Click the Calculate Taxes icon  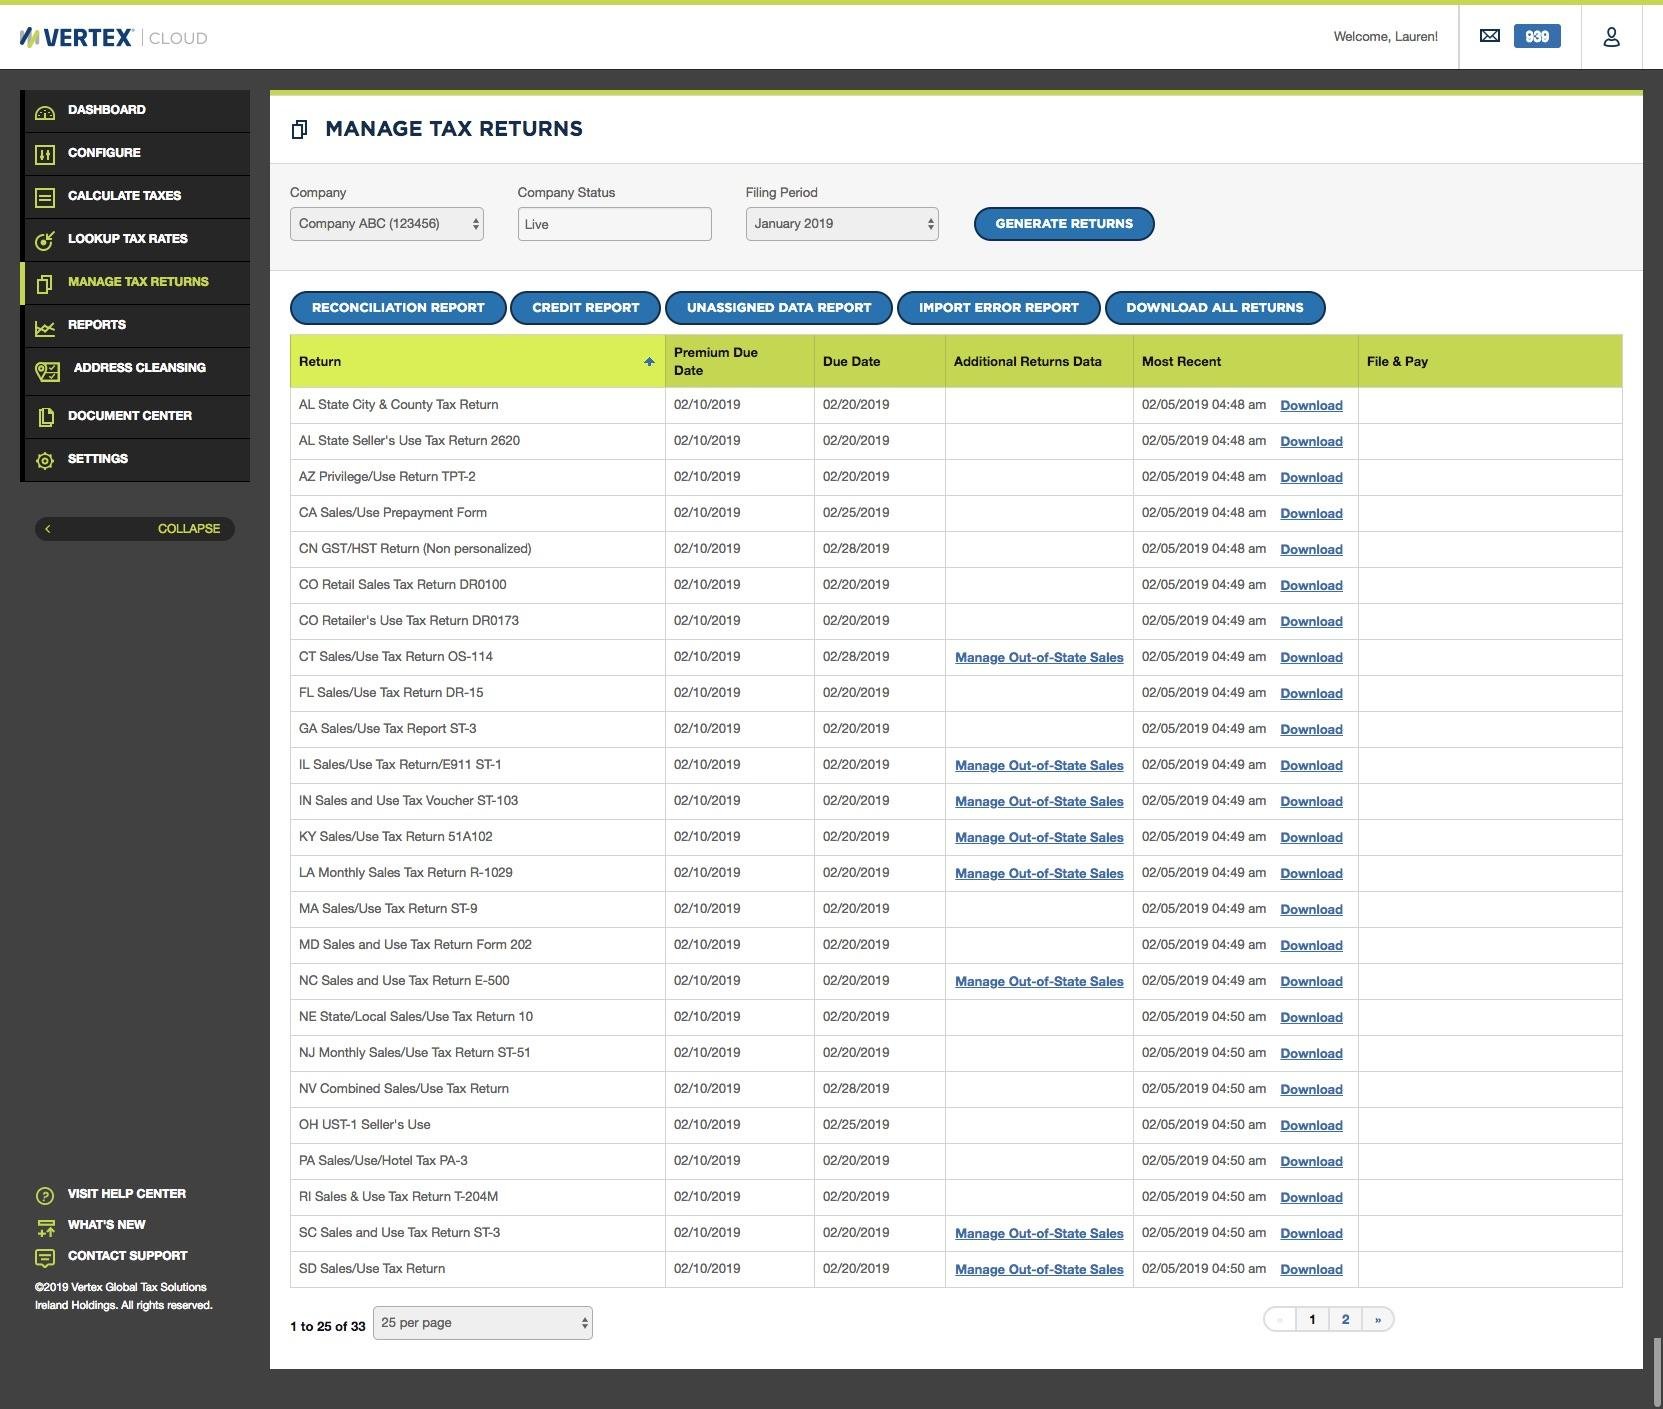point(45,197)
